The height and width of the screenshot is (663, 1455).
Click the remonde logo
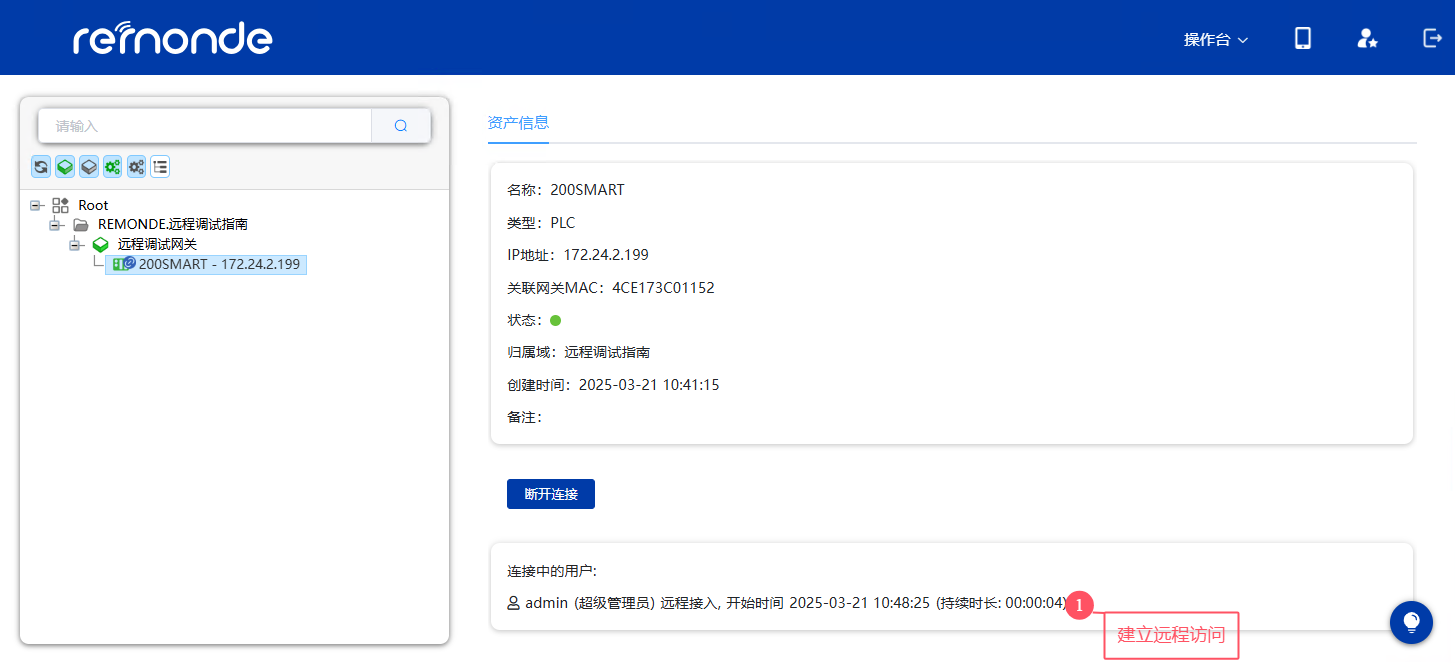click(173, 38)
